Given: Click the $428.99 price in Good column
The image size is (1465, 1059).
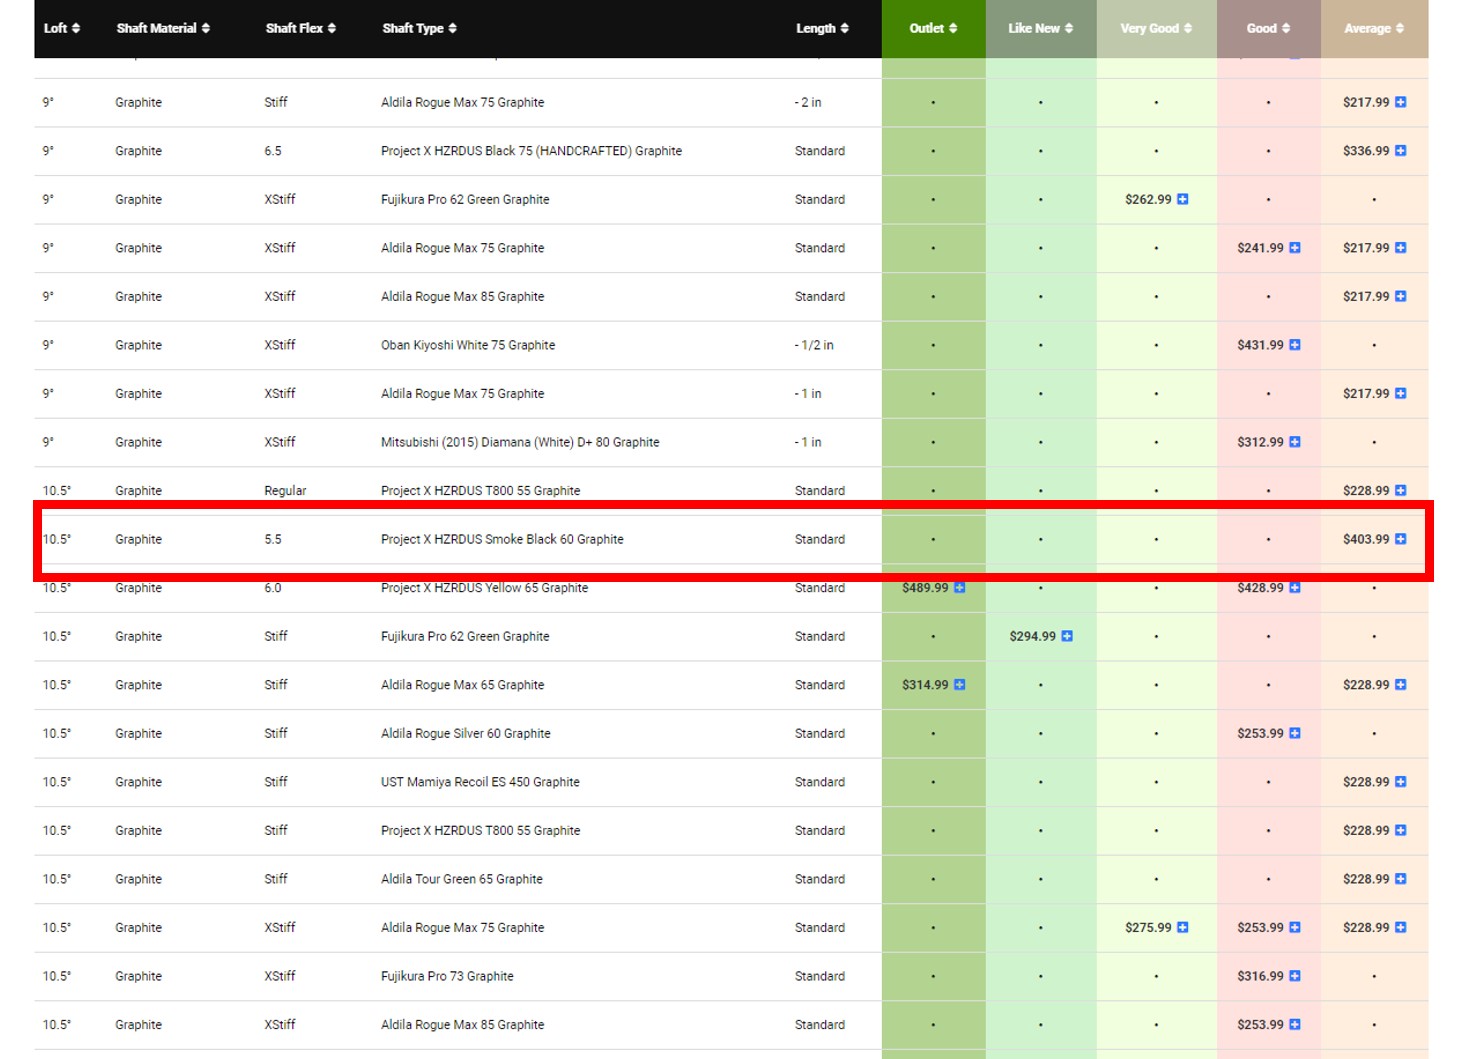Looking at the screenshot, I should click(x=1260, y=589).
